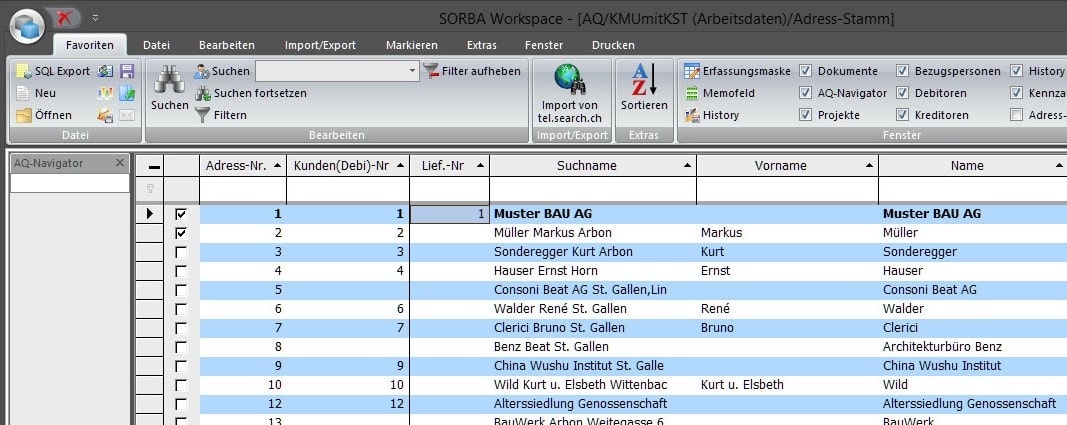Image resolution: width=1067 pixels, height=425 pixels.
Task: Close the AQ-Navigator panel
Action: click(x=120, y=163)
